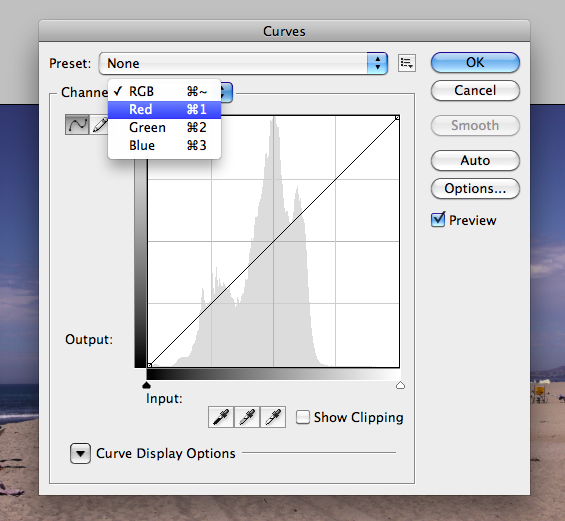Expand Curve Display Options
Screen dimensions: 565x521
(x=80, y=453)
